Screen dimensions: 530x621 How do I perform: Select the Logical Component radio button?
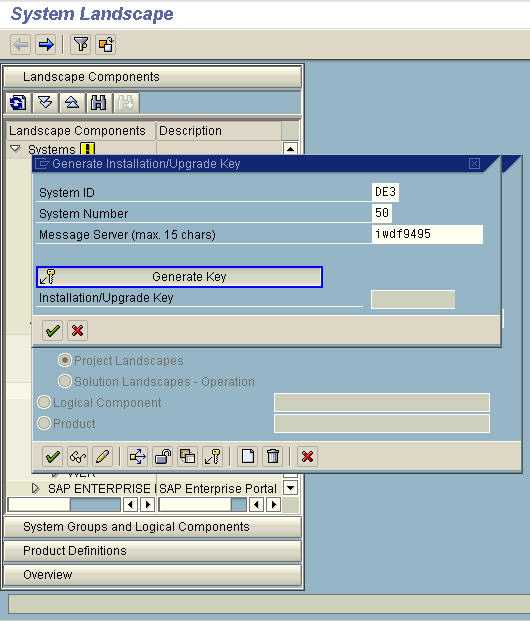tap(44, 402)
